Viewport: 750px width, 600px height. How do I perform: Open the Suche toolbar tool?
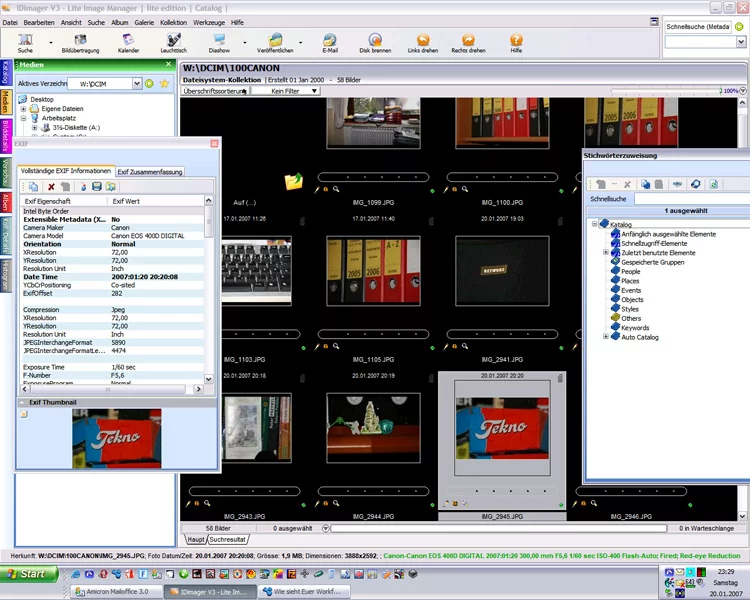[25, 43]
